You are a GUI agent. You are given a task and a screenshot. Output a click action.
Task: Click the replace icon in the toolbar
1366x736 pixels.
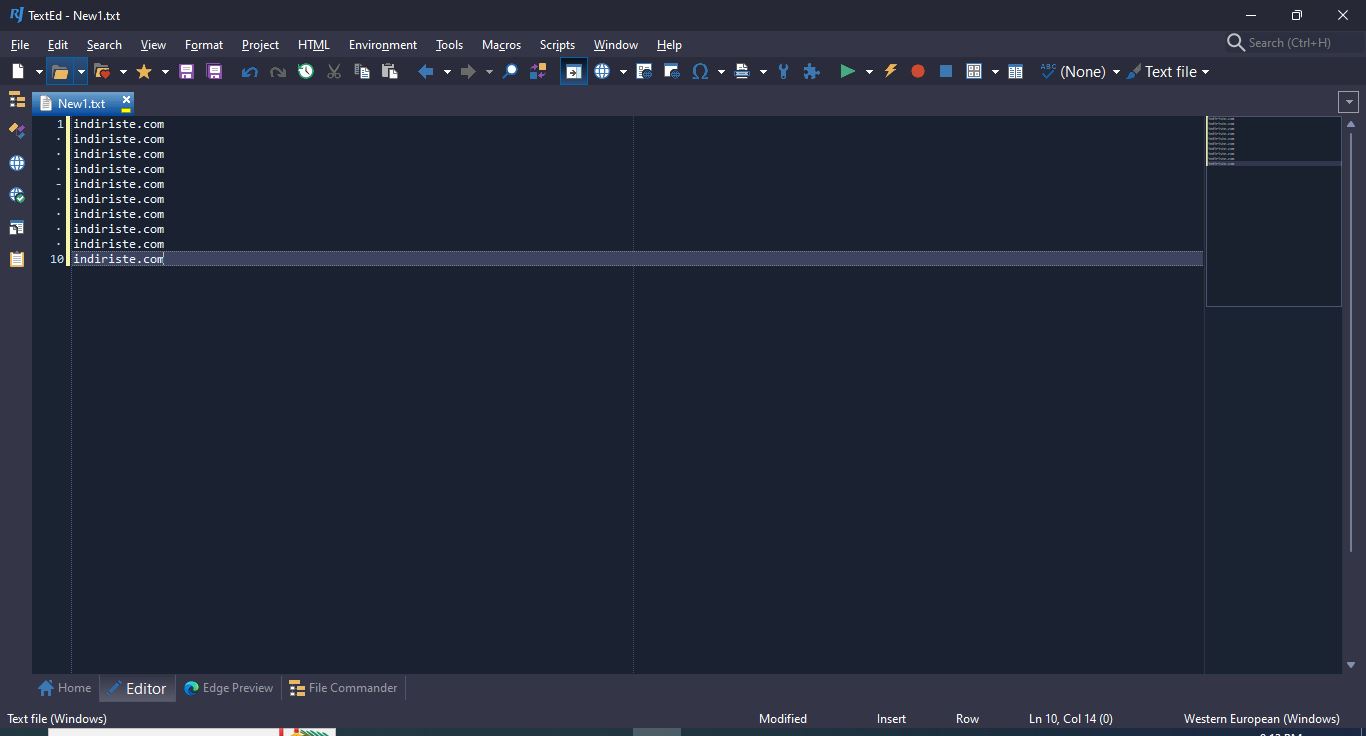pyautogui.click(x=538, y=71)
